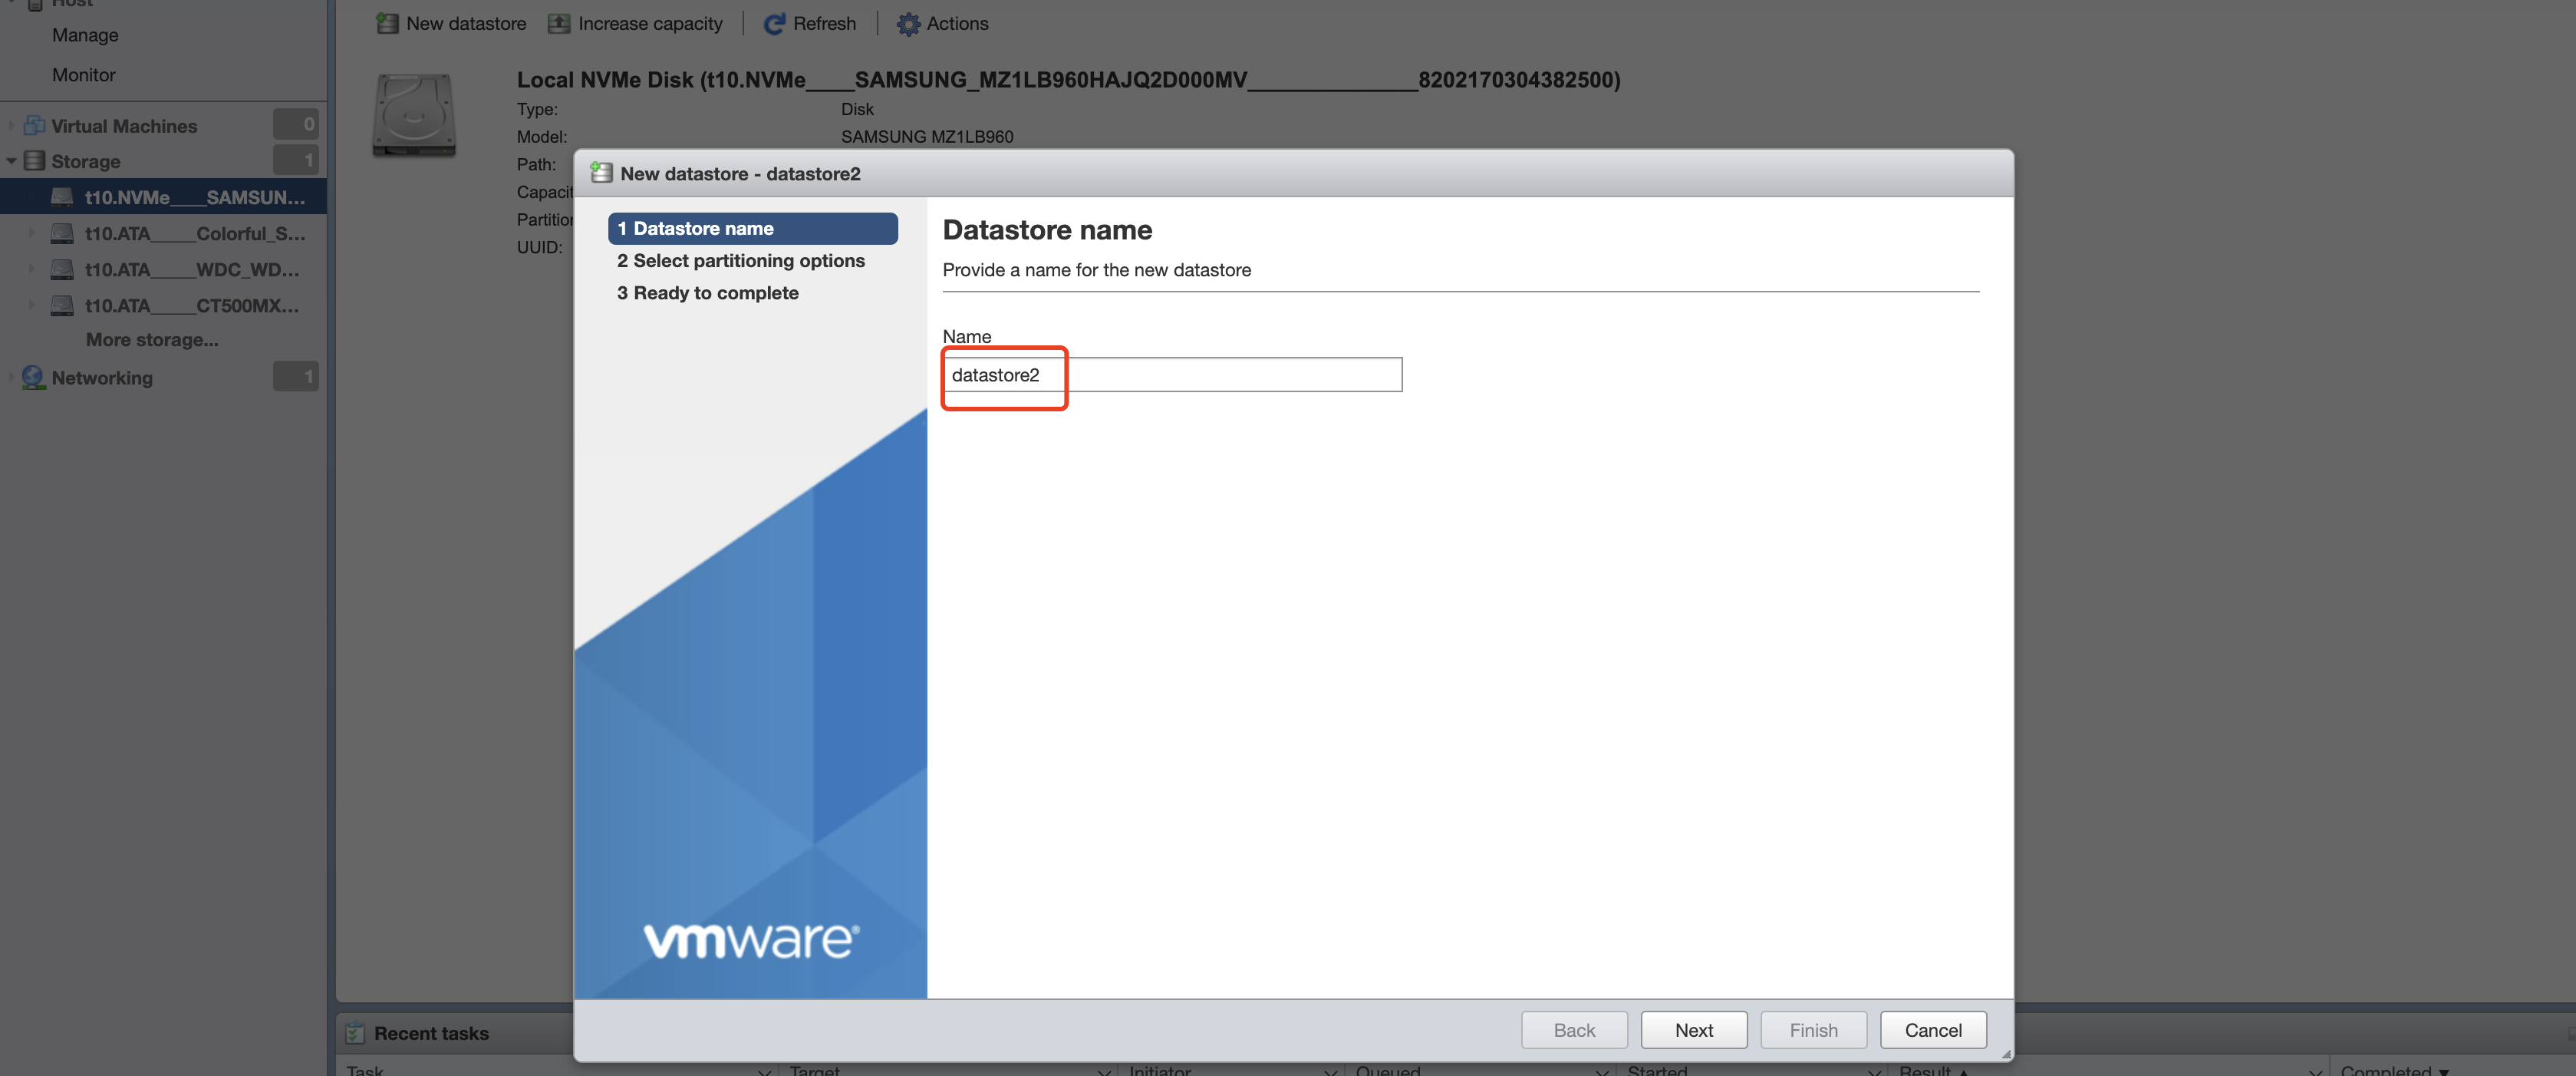Click the New datastore toolbar icon

(x=386, y=23)
